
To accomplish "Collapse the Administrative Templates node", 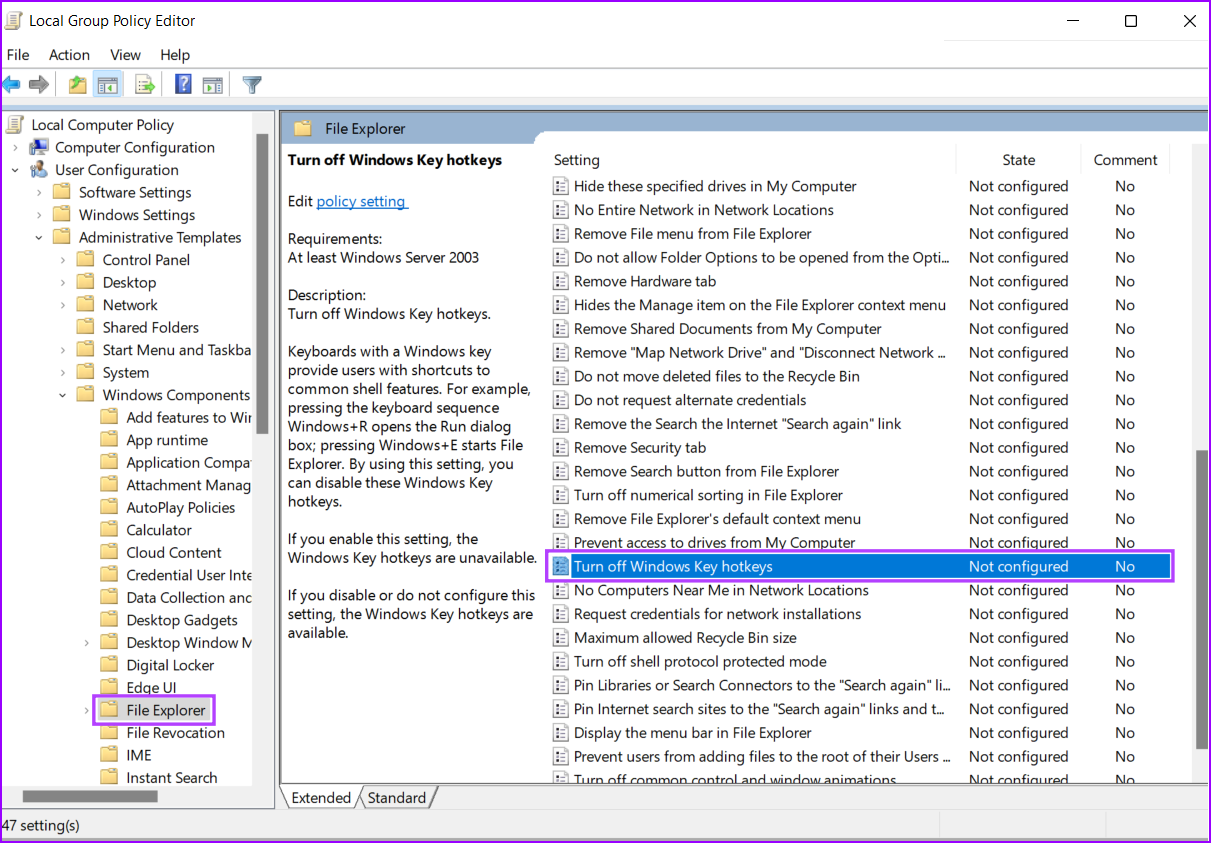I will (38, 237).
